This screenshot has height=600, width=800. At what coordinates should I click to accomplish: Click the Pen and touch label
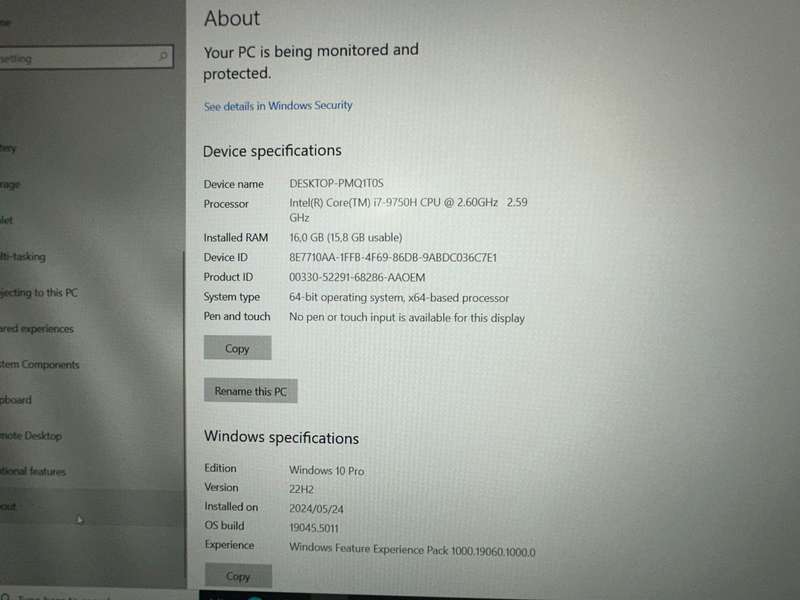point(237,316)
